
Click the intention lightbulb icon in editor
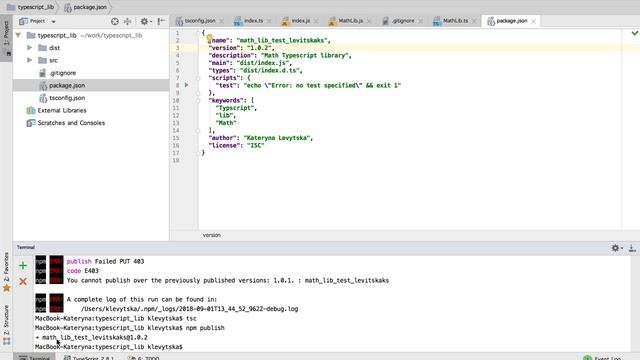click(209, 37)
